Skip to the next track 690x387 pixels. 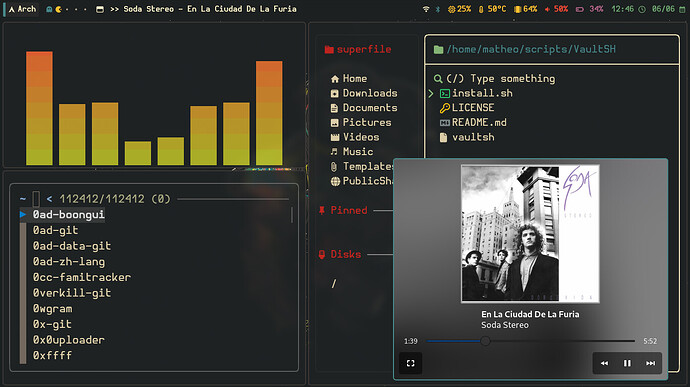(650, 363)
